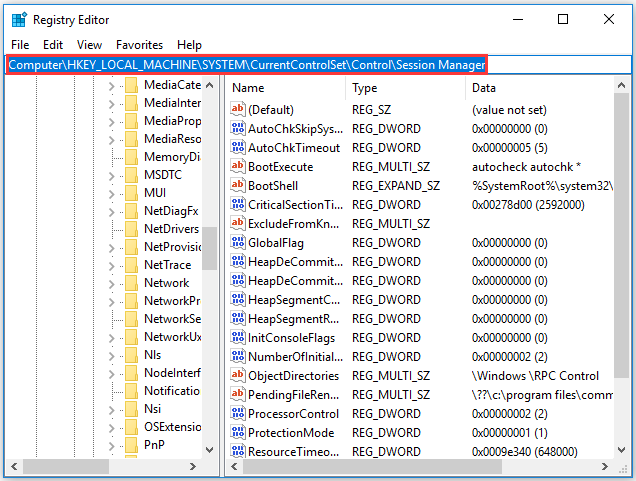Select the MemoryDi tree item
The height and width of the screenshot is (481, 636).
tap(172, 157)
